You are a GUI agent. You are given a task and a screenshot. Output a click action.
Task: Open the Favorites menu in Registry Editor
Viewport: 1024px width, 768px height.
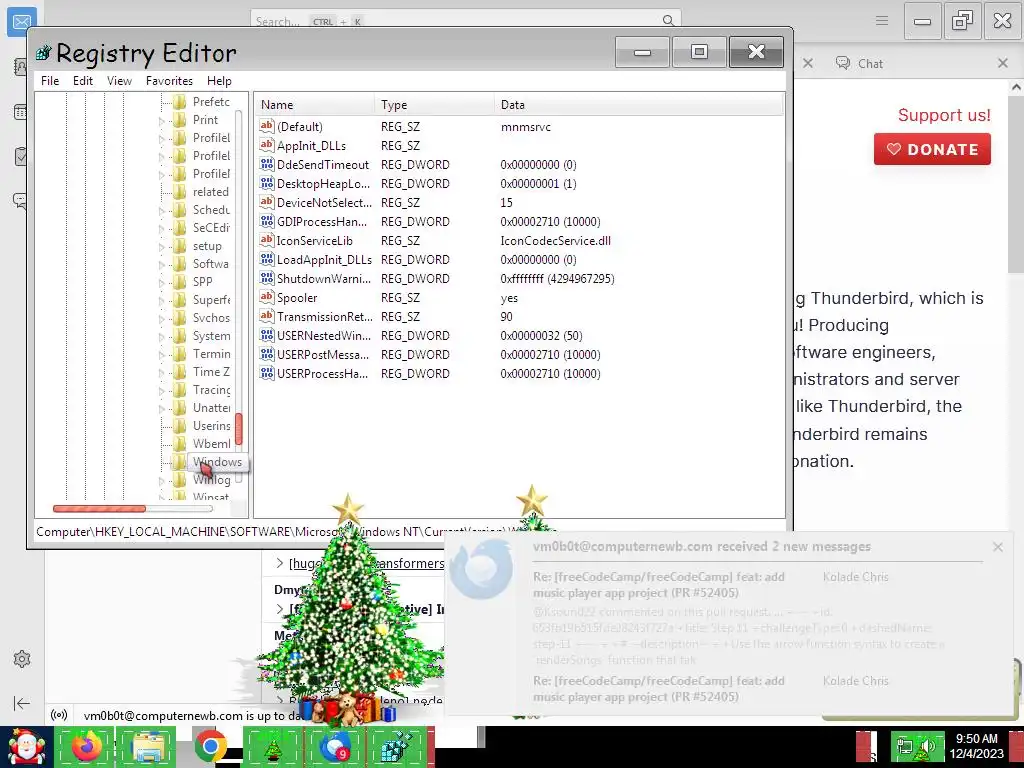169,81
